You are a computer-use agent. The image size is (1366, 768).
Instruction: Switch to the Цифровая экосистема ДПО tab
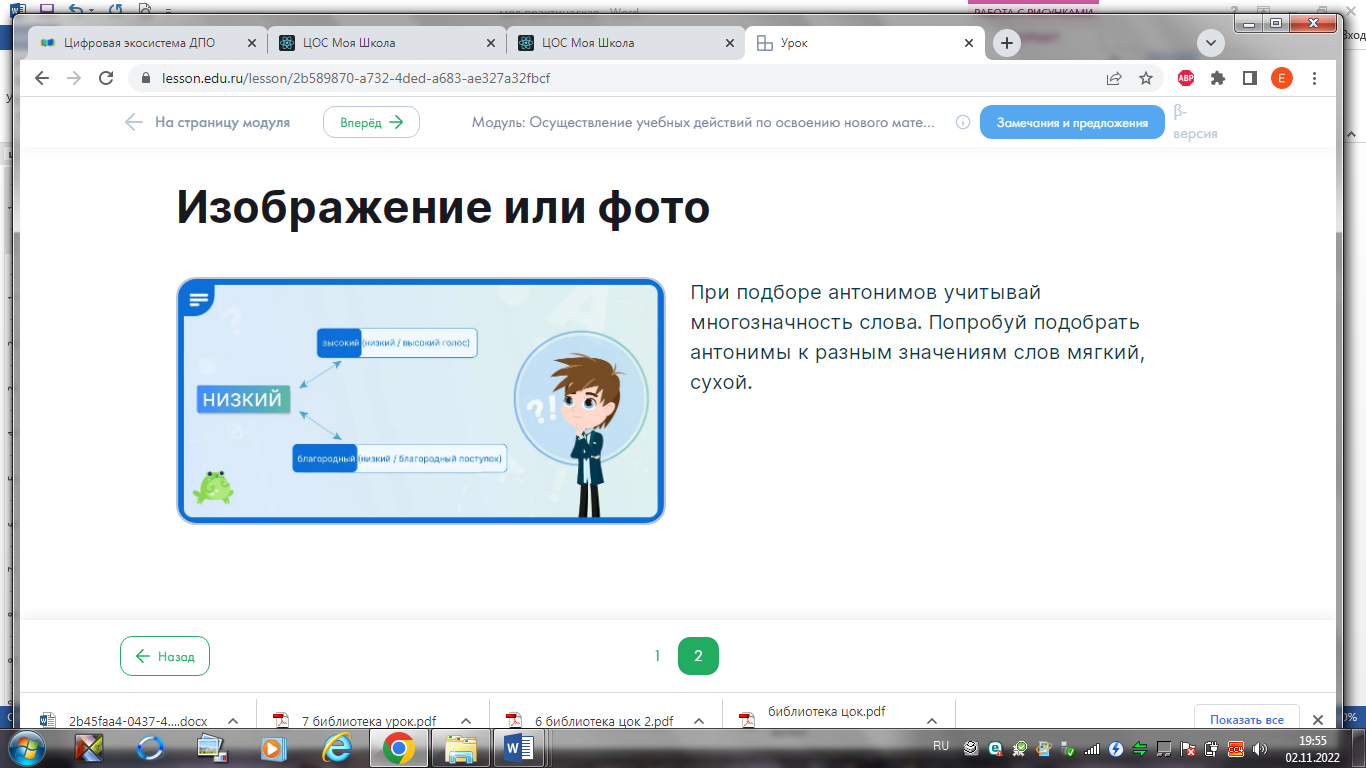pyautogui.click(x=147, y=43)
